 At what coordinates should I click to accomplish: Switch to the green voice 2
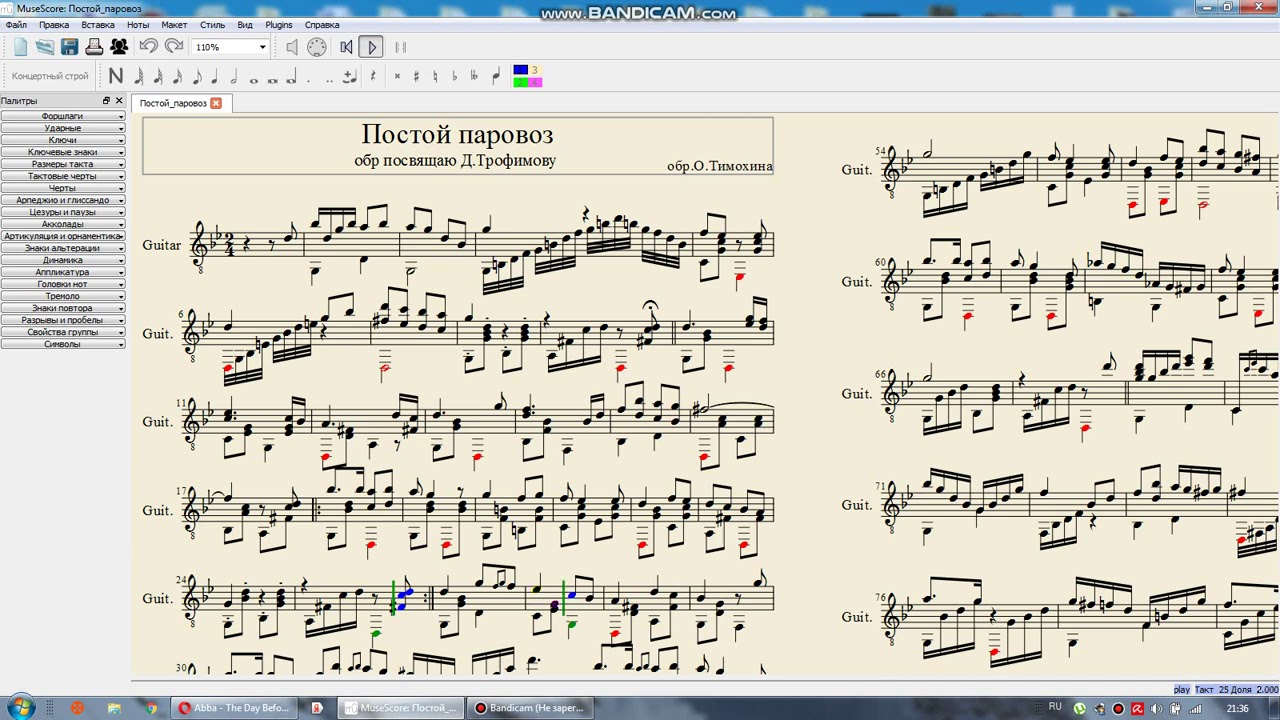[x=520, y=82]
